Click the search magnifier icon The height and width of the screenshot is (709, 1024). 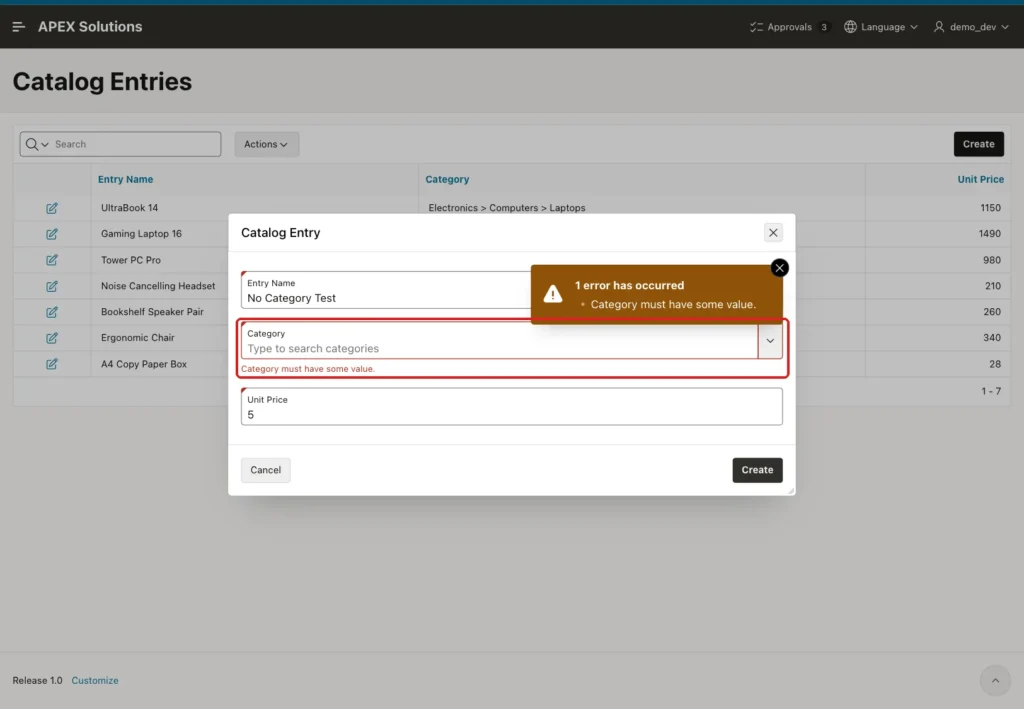click(x=31, y=144)
